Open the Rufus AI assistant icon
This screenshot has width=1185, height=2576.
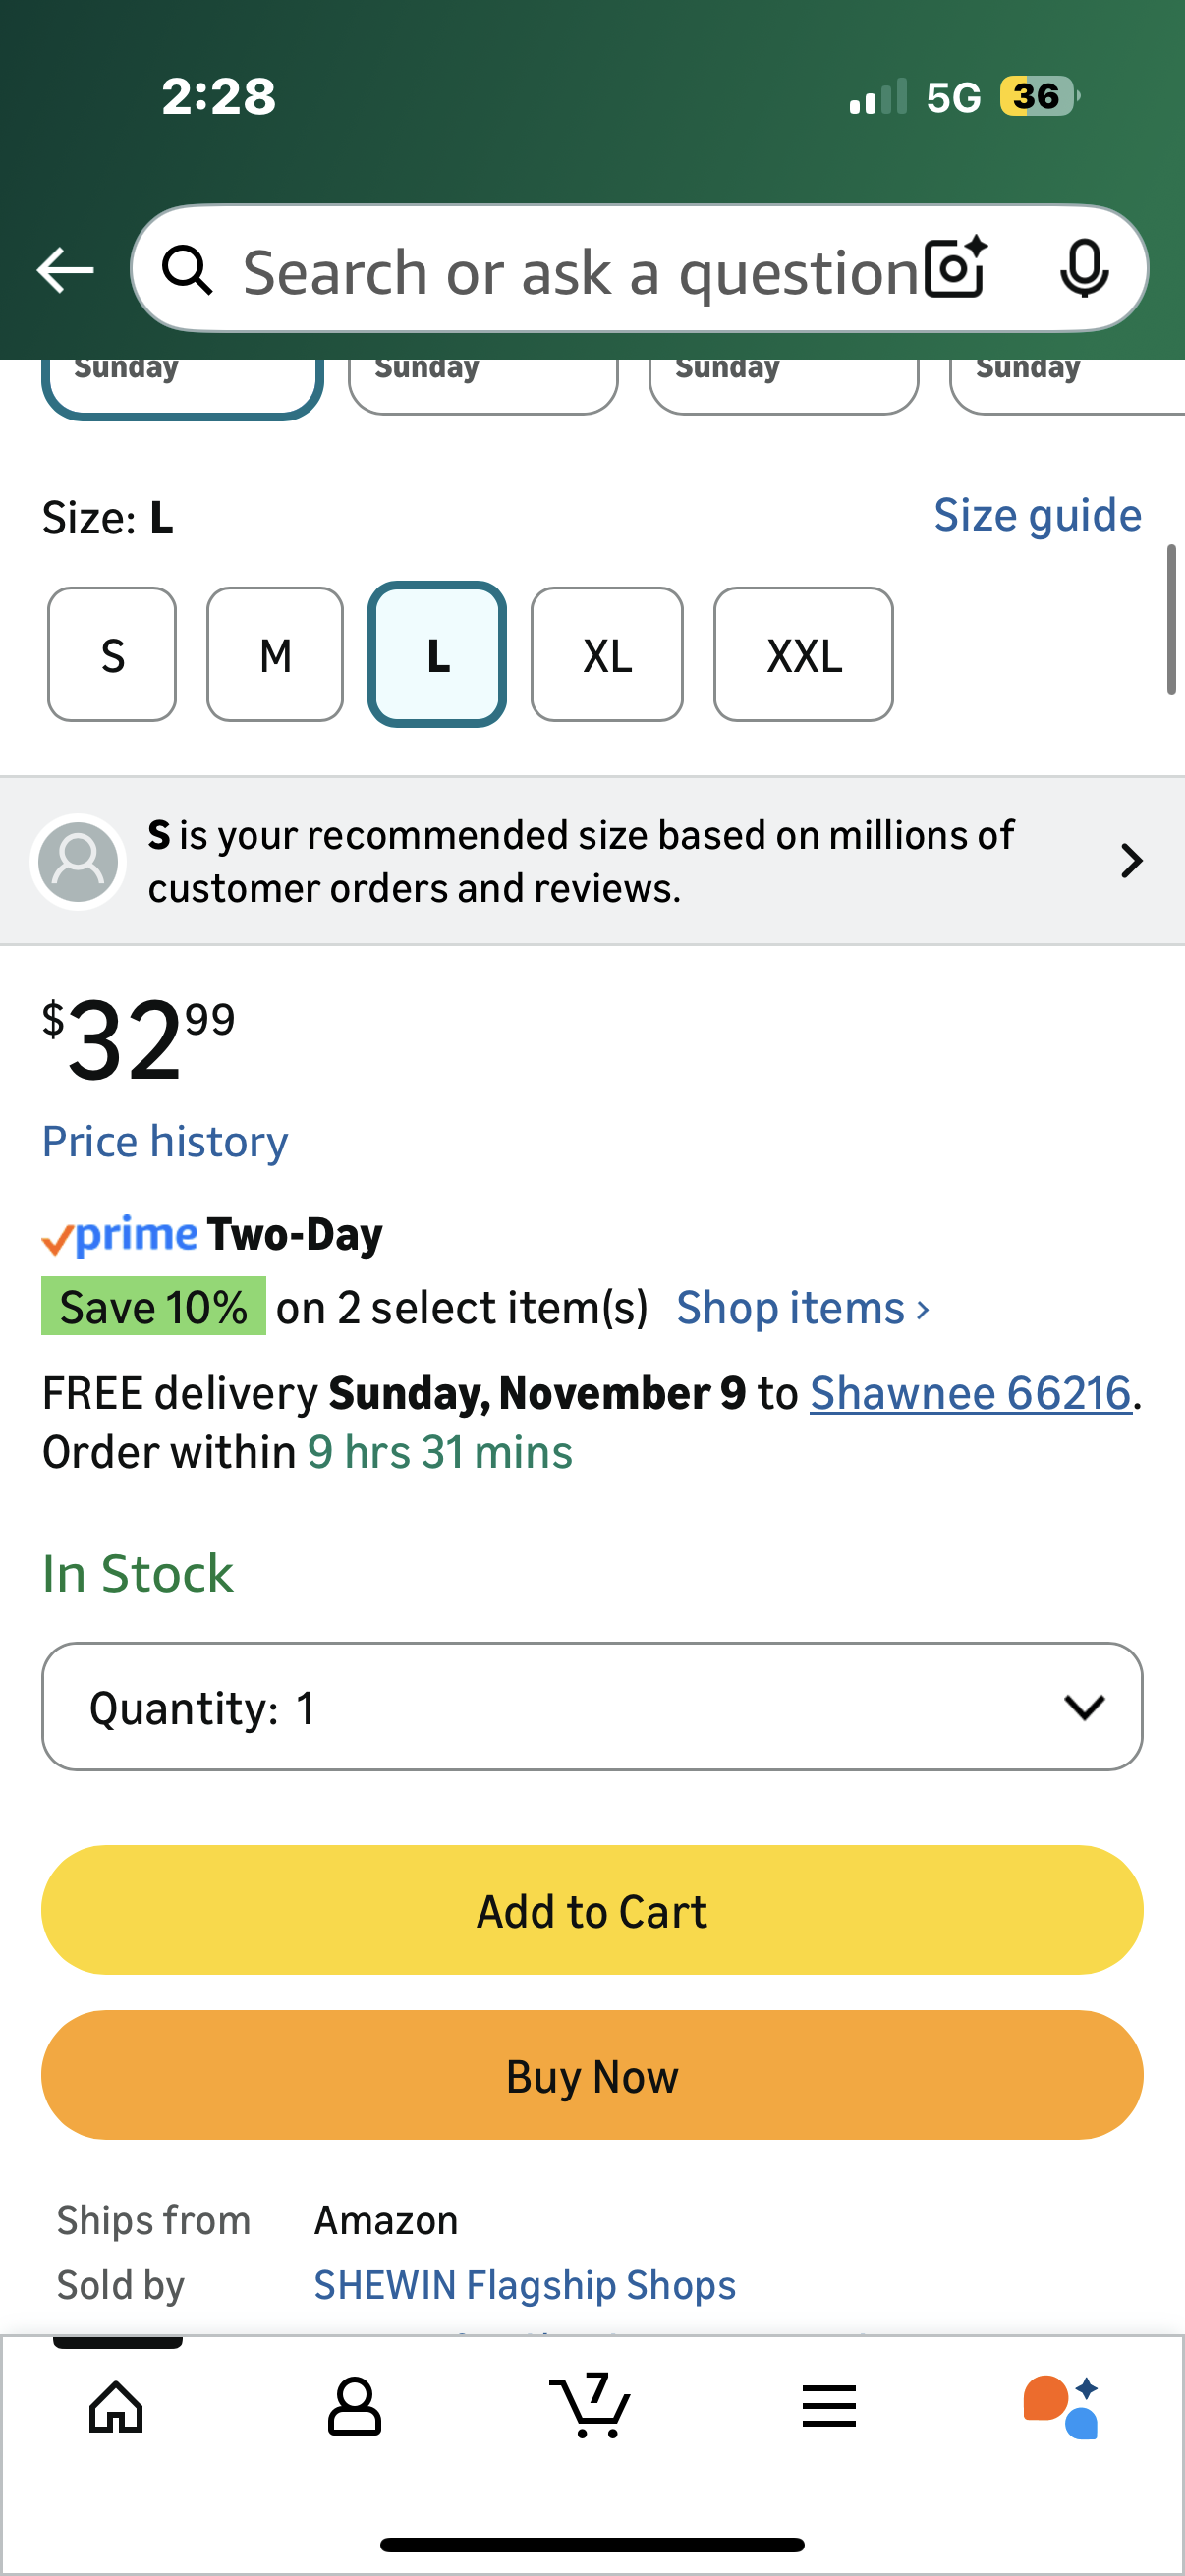point(1061,2406)
